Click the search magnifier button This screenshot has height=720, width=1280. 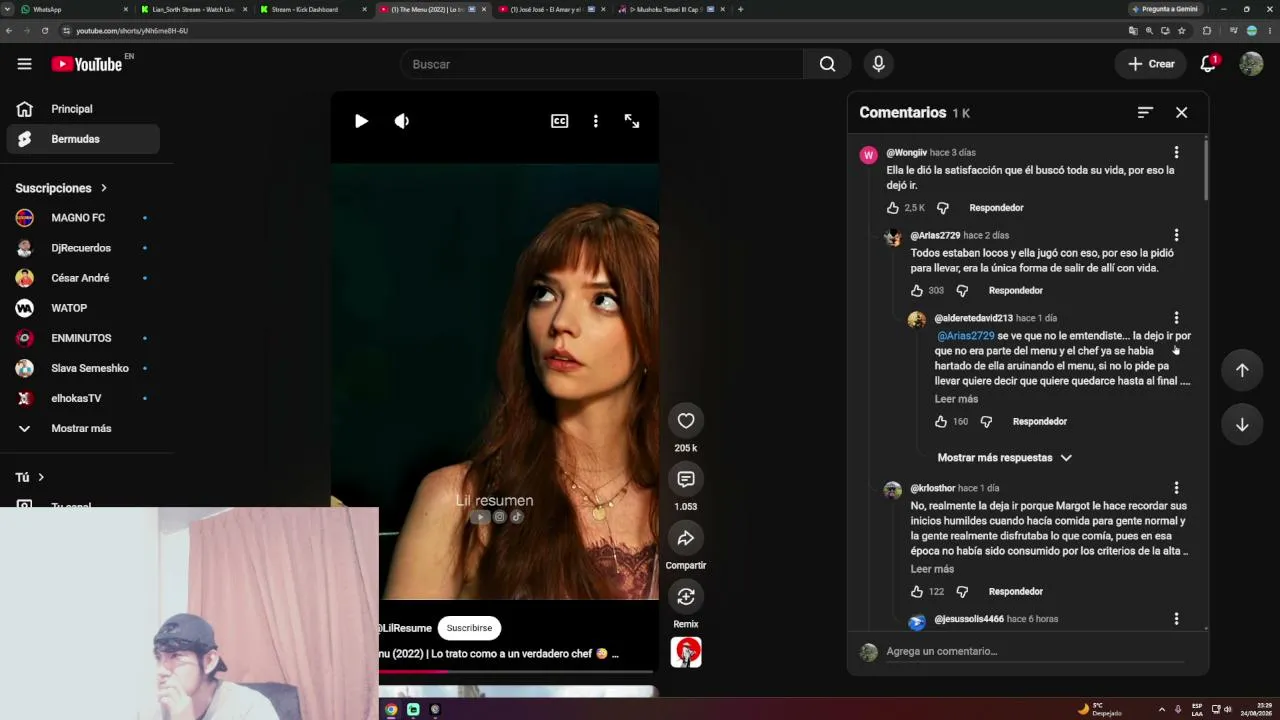coord(827,64)
